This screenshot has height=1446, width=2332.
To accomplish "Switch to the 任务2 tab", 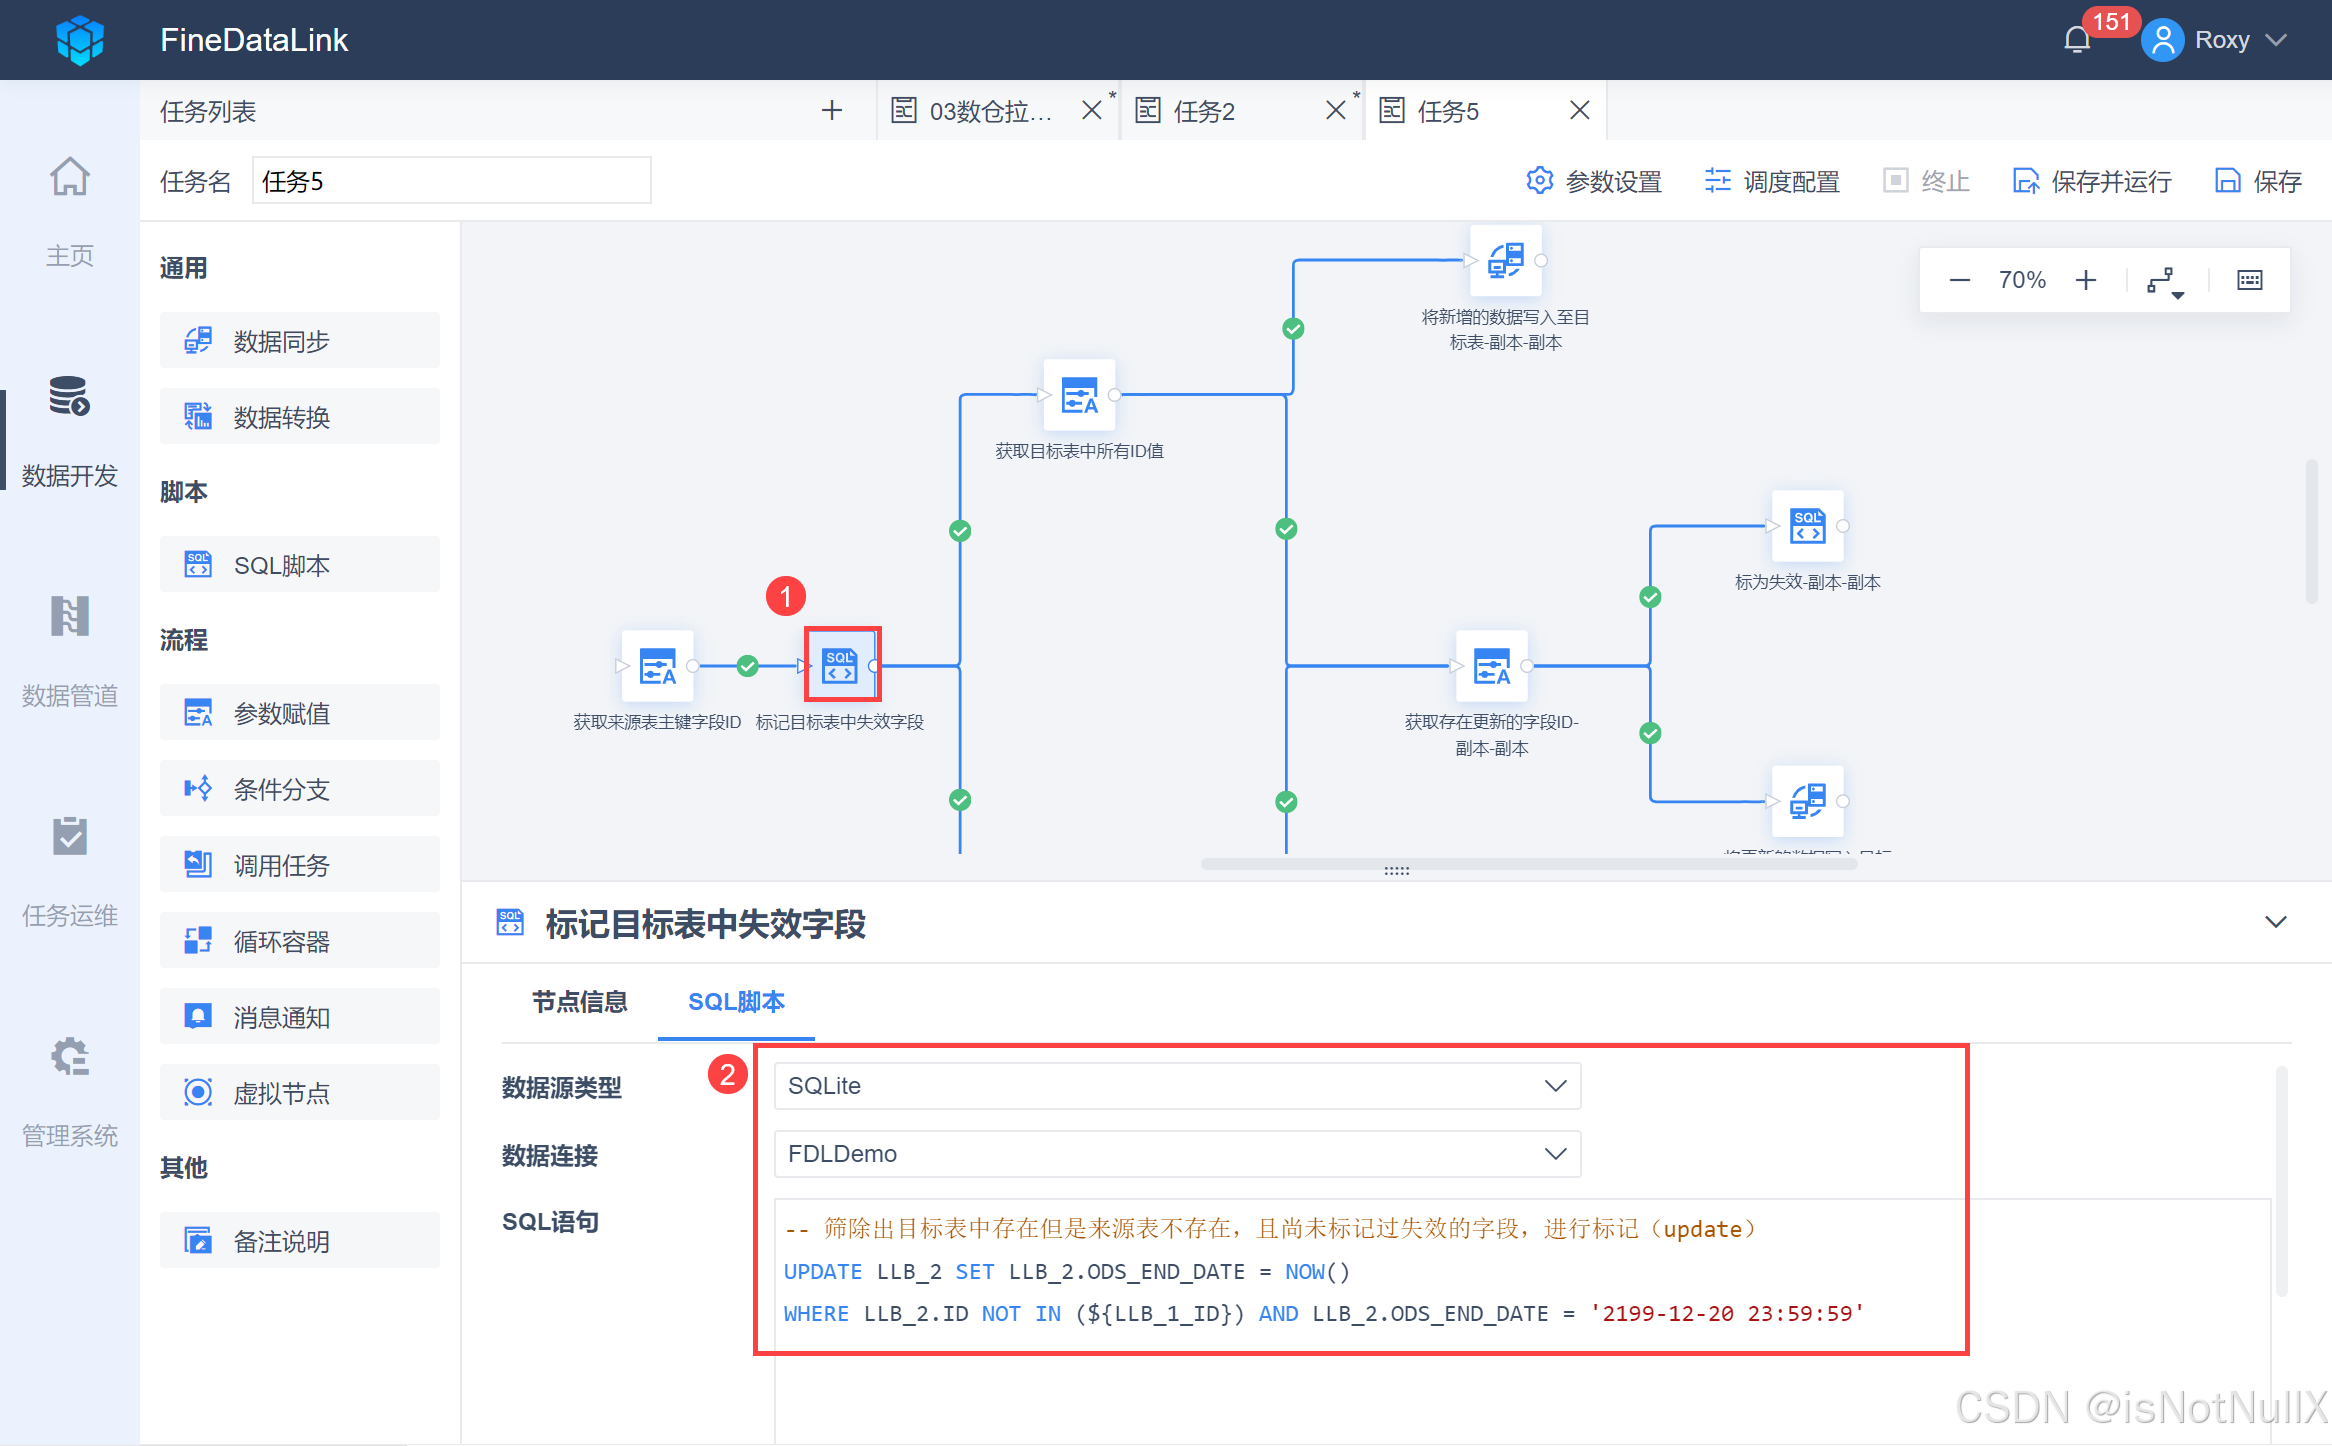I will point(1204,111).
